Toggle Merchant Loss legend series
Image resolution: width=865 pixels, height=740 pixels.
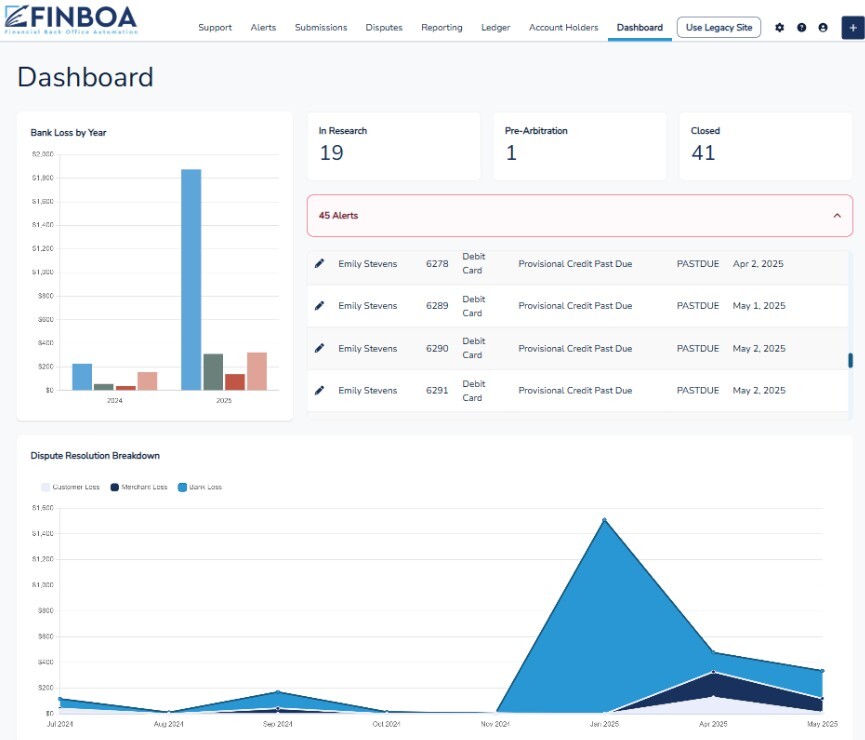point(138,487)
